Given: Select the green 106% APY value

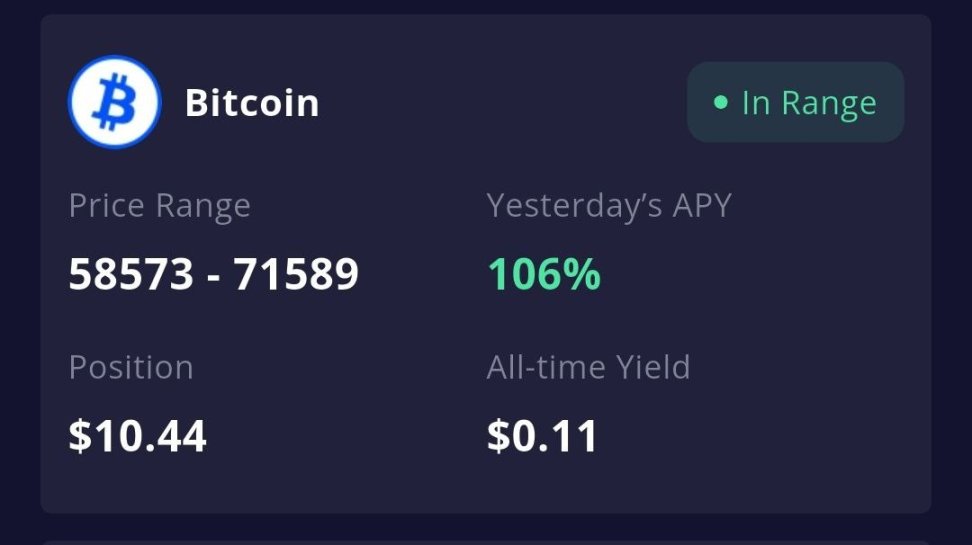Looking at the screenshot, I should [x=543, y=274].
